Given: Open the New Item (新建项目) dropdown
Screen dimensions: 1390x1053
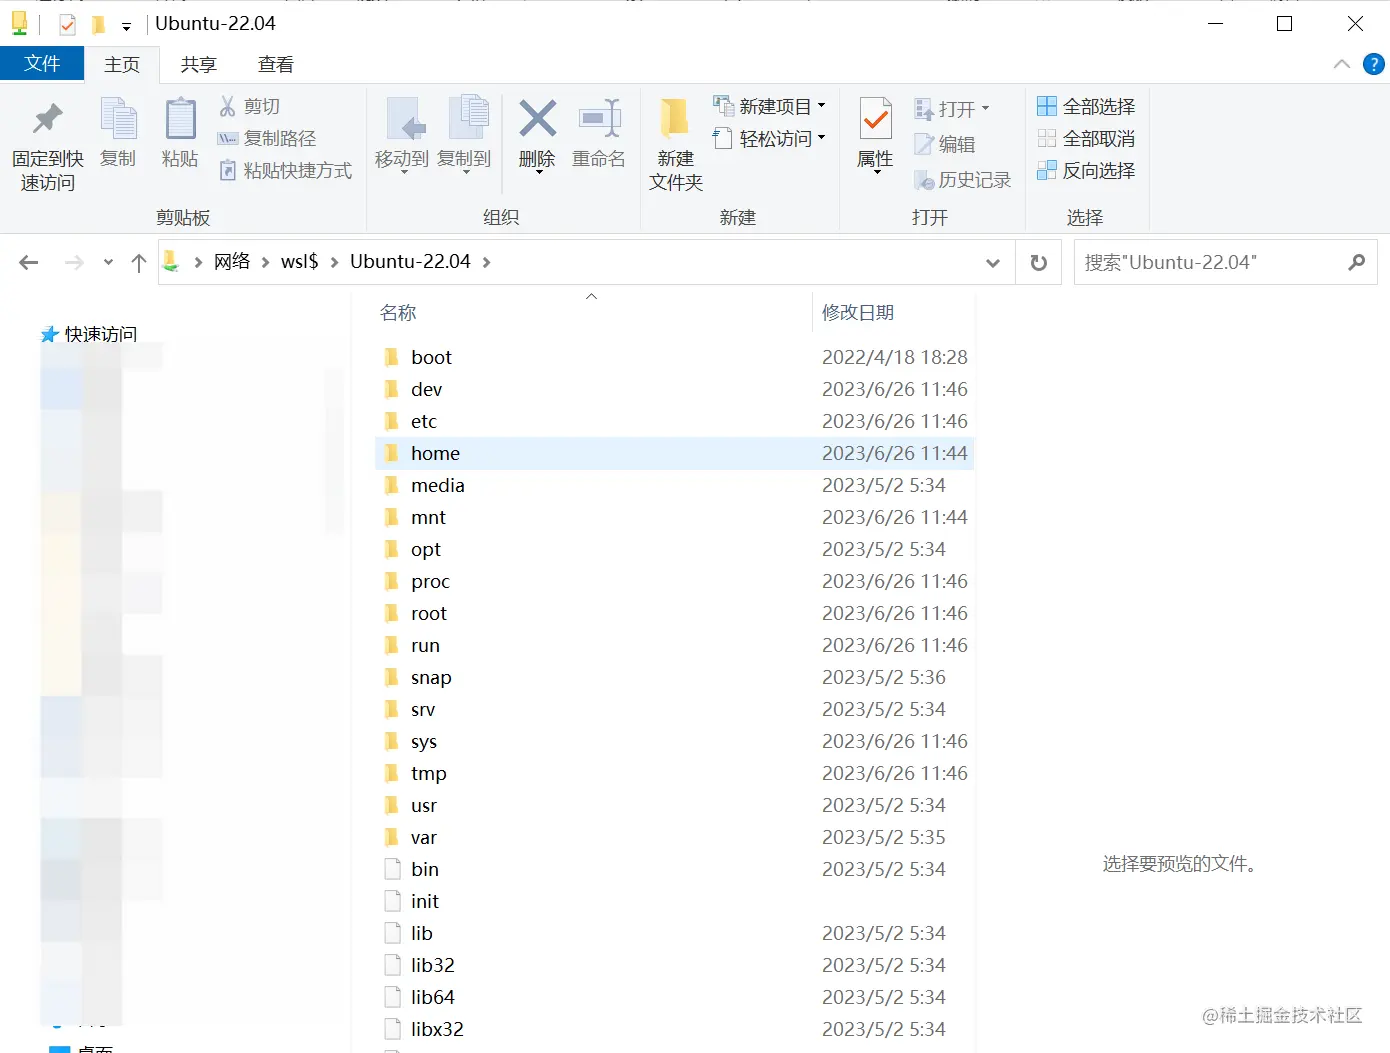Looking at the screenshot, I should [x=769, y=106].
